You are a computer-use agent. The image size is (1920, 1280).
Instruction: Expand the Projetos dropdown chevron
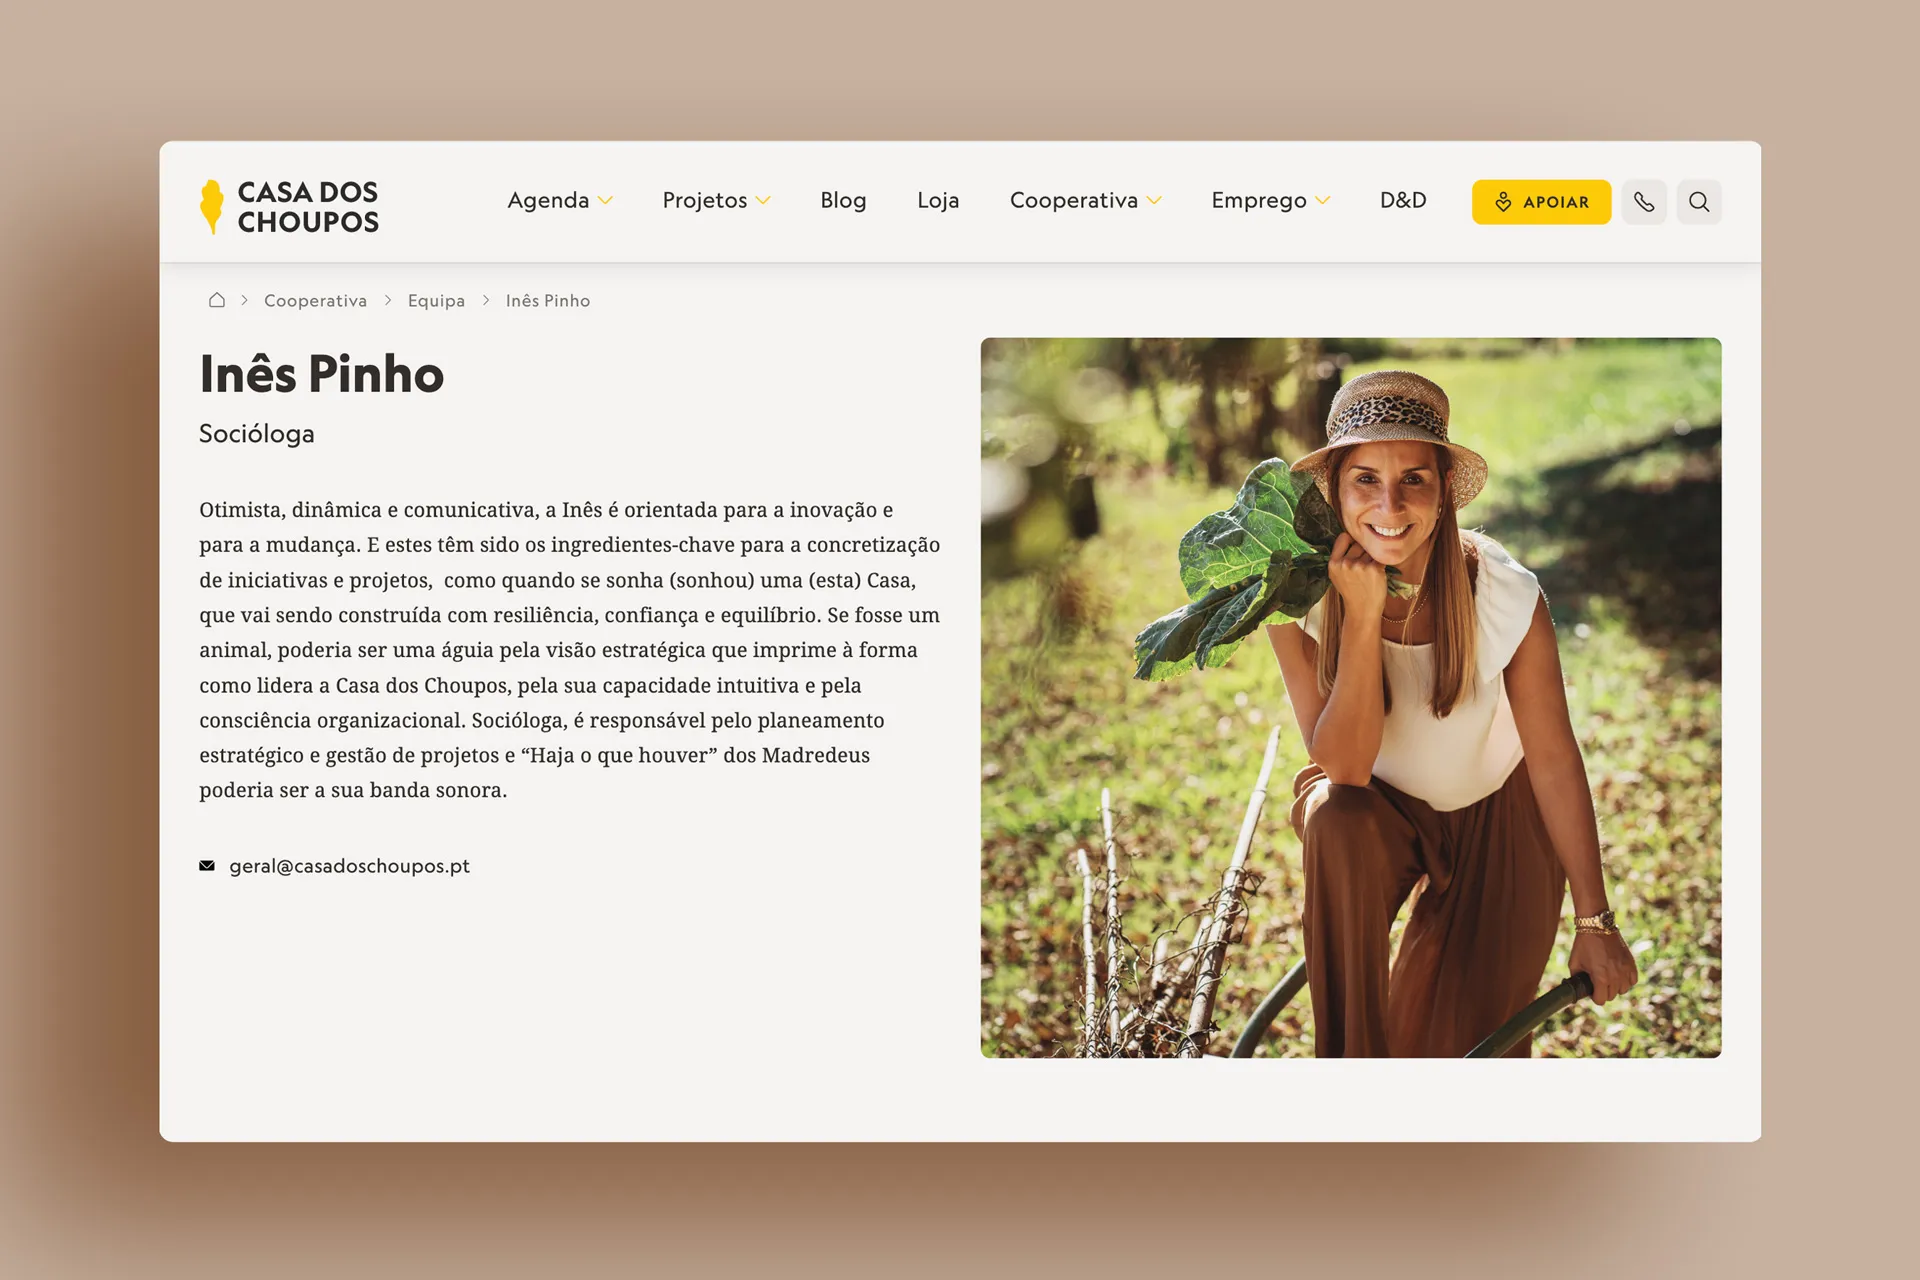coord(763,201)
